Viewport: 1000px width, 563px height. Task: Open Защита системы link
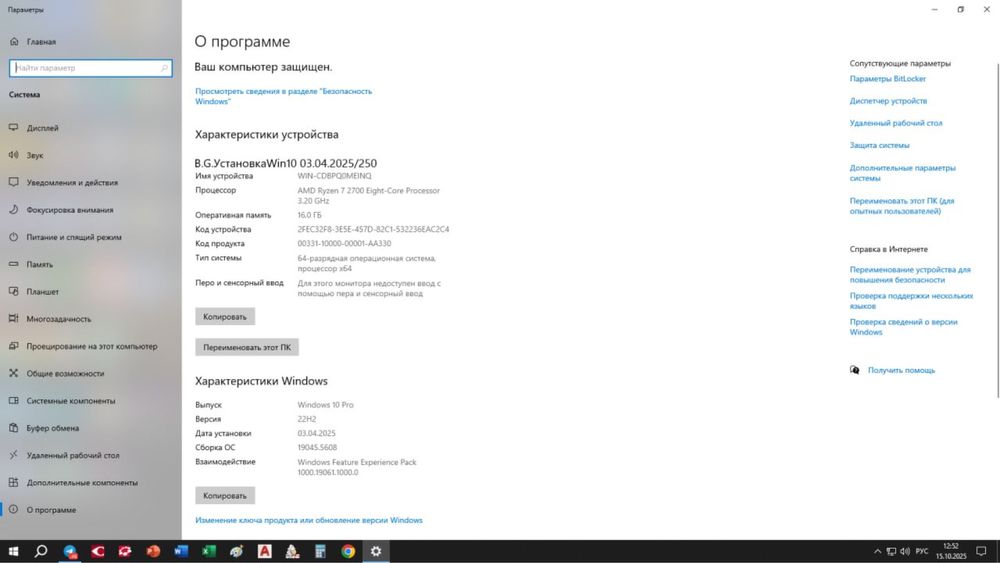[879, 145]
